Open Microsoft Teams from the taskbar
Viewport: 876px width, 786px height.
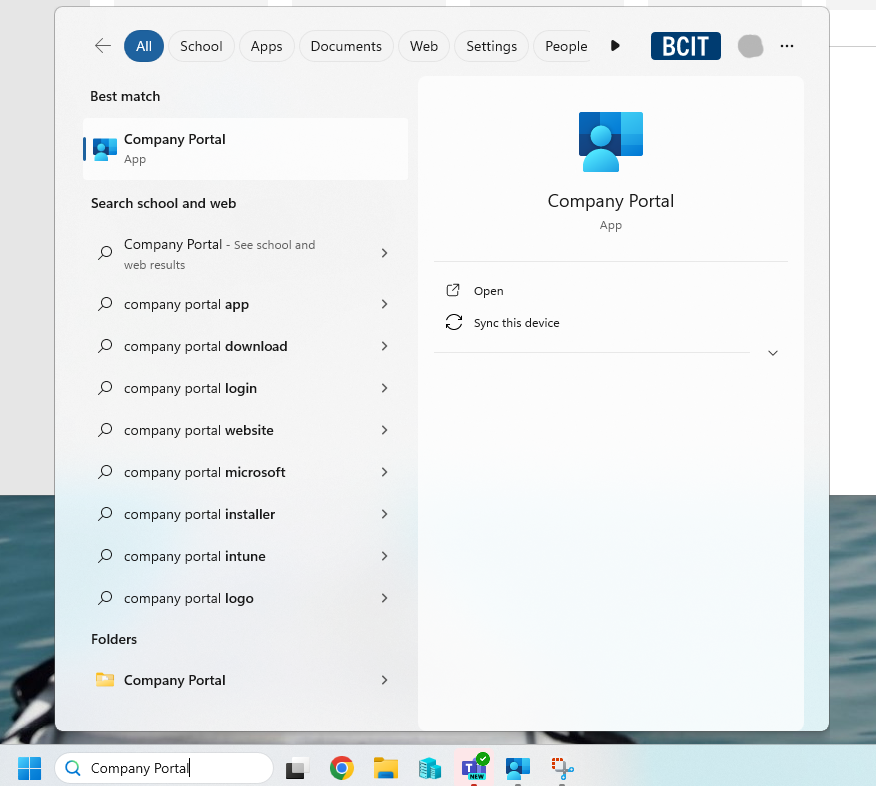point(473,768)
